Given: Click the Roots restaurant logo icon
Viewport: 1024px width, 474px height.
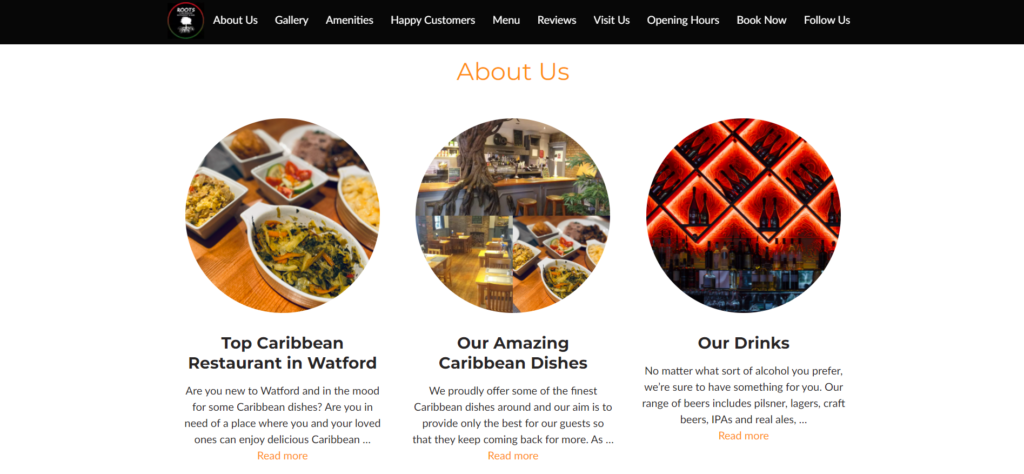Looking at the screenshot, I should [x=186, y=20].
